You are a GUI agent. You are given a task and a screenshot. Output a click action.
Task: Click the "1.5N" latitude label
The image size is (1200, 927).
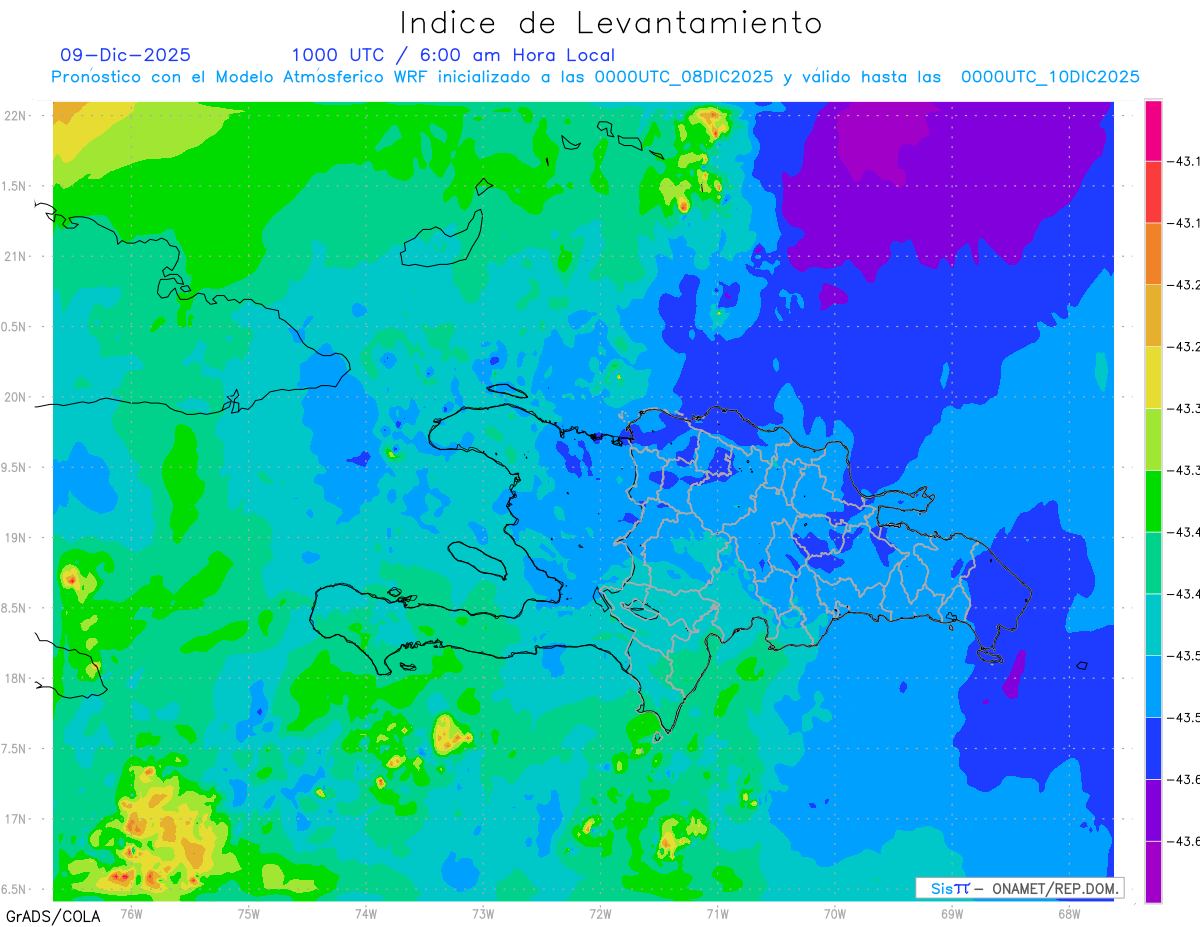[x=15, y=186]
